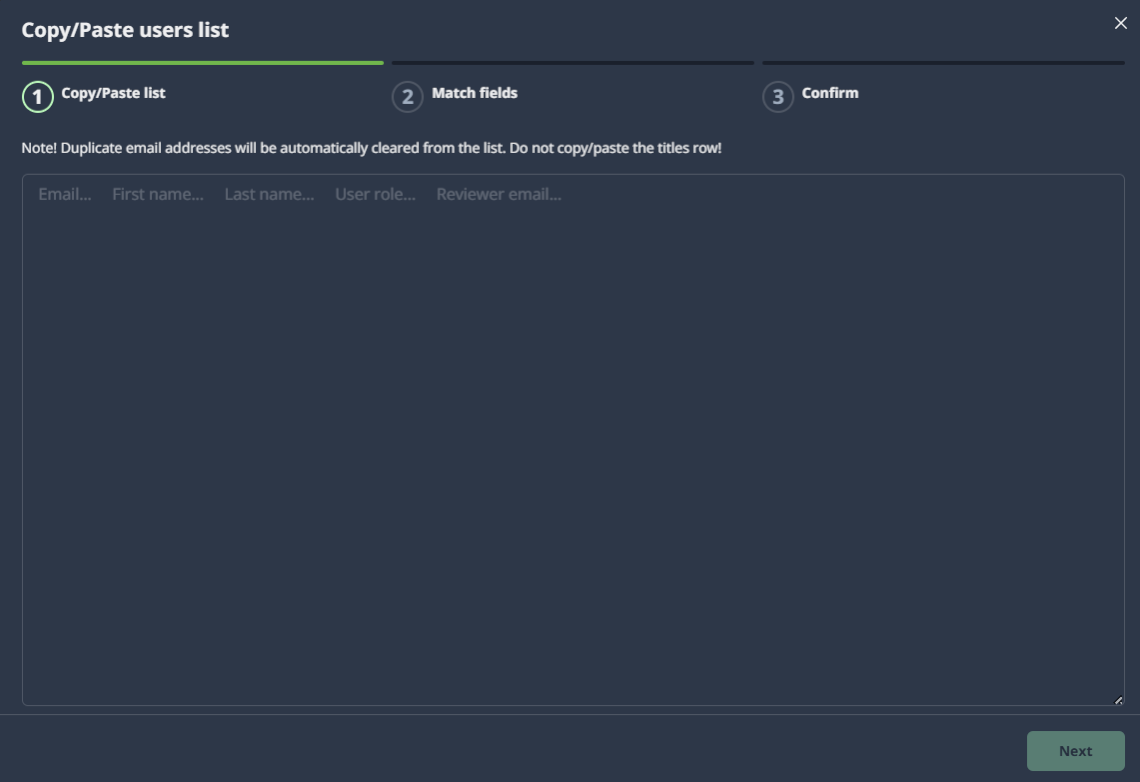Click the step 2 circle icon

click(x=408, y=97)
